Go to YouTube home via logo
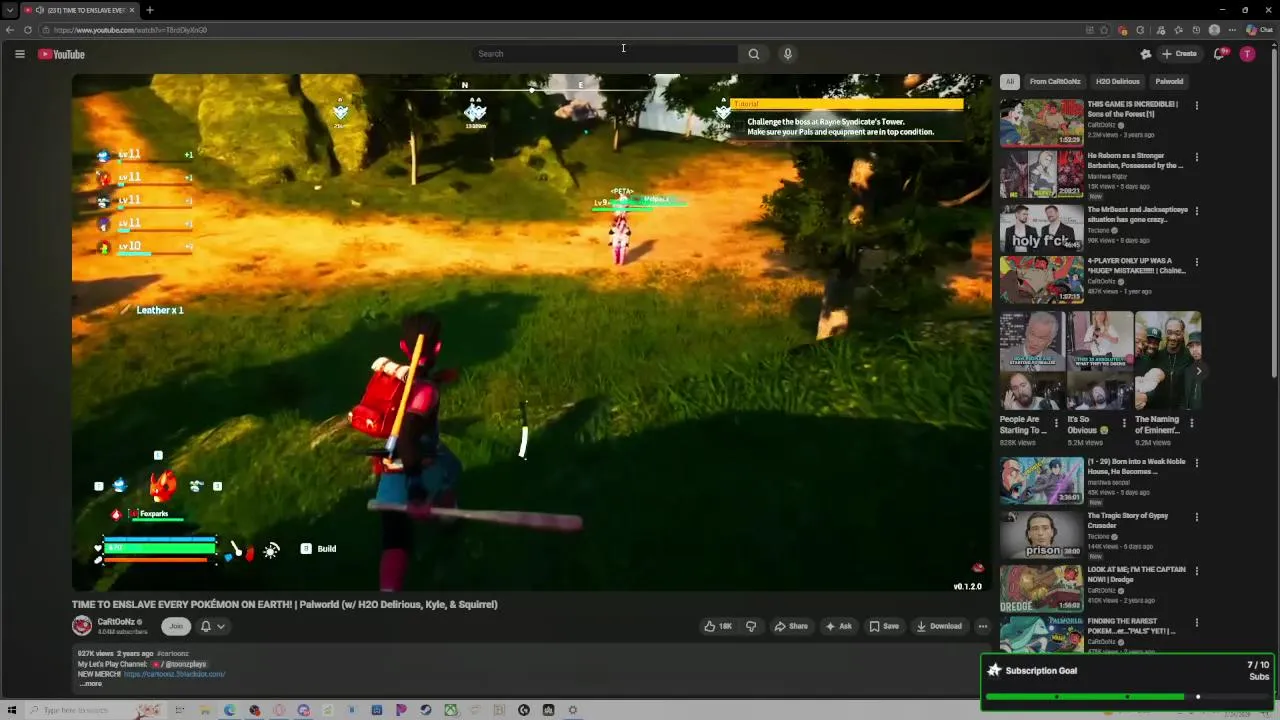The height and width of the screenshot is (720, 1280). point(61,54)
